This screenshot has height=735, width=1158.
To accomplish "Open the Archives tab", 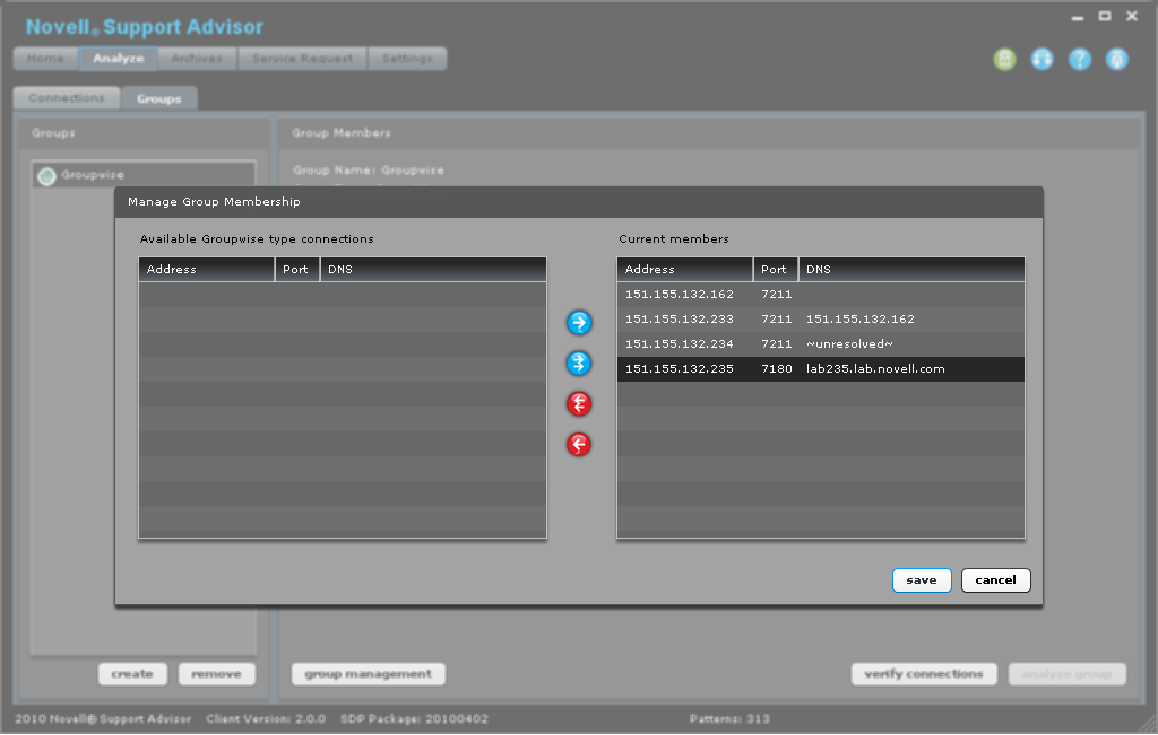I will [197, 58].
